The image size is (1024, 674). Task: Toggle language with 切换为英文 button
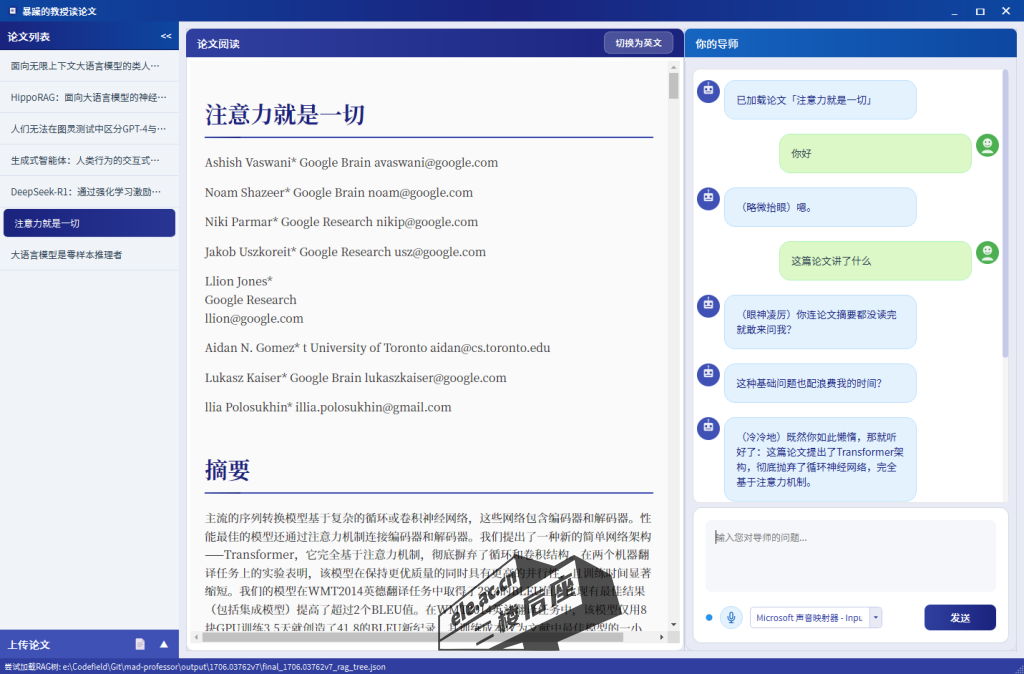point(638,43)
